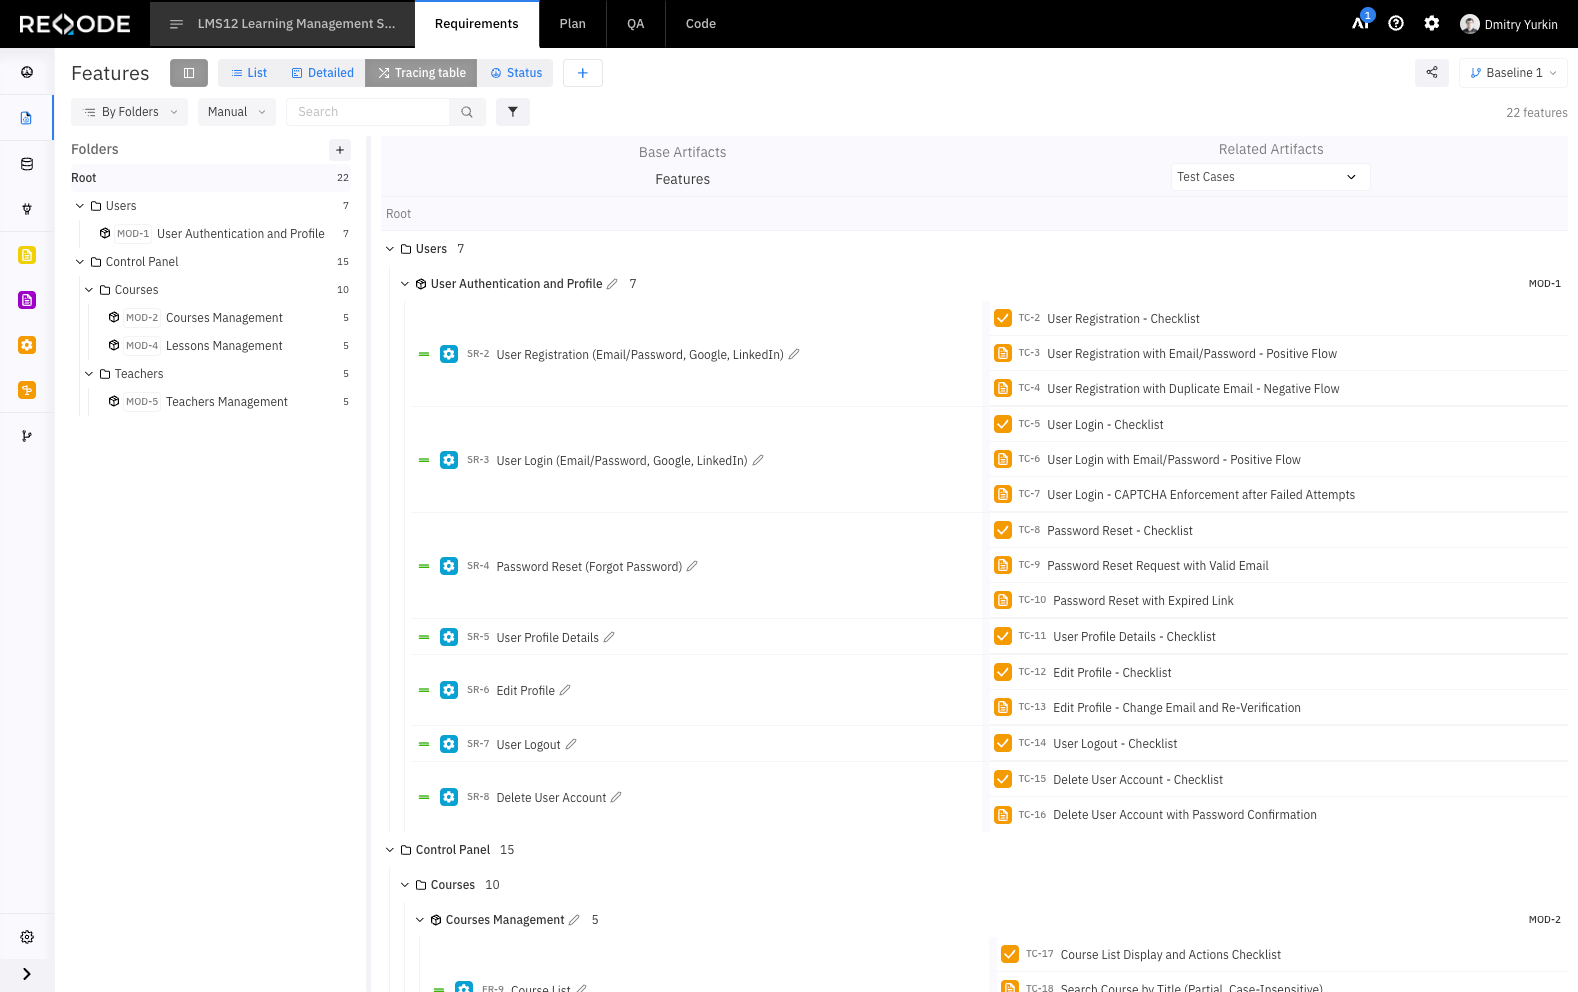Open the dashboard icon in left sidebar
The height and width of the screenshot is (992, 1578).
tap(27, 72)
